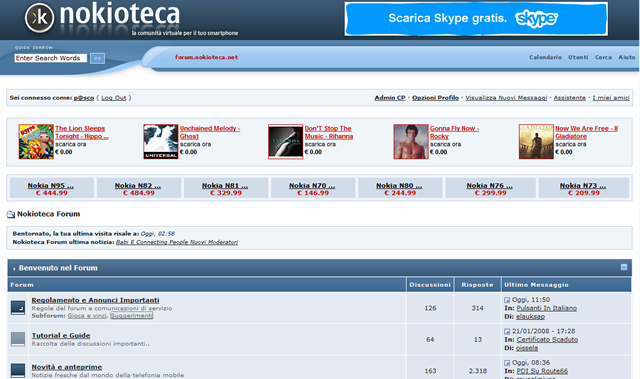This screenshot has height=379, width=640.
Task: Click the Tutorial e Guide forum icon
Action: click(18, 339)
